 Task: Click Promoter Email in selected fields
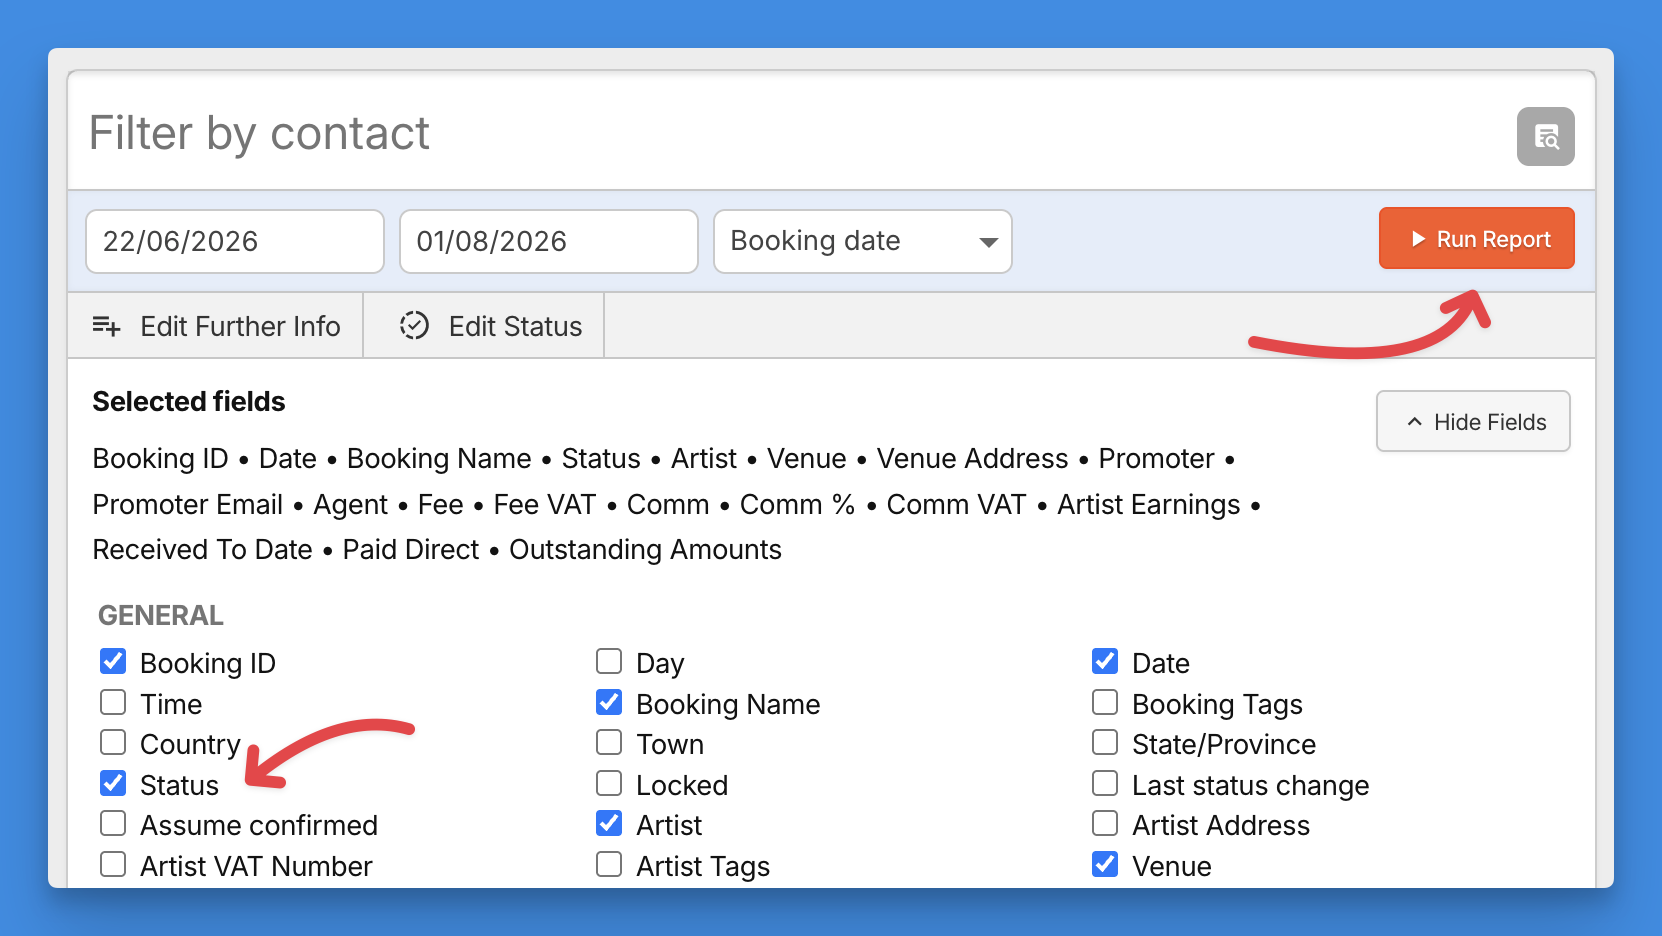click(x=188, y=505)
